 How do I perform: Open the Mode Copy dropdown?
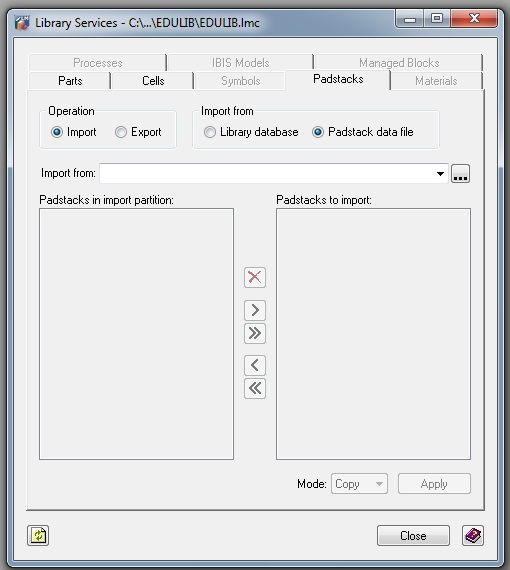click(359, 484)
